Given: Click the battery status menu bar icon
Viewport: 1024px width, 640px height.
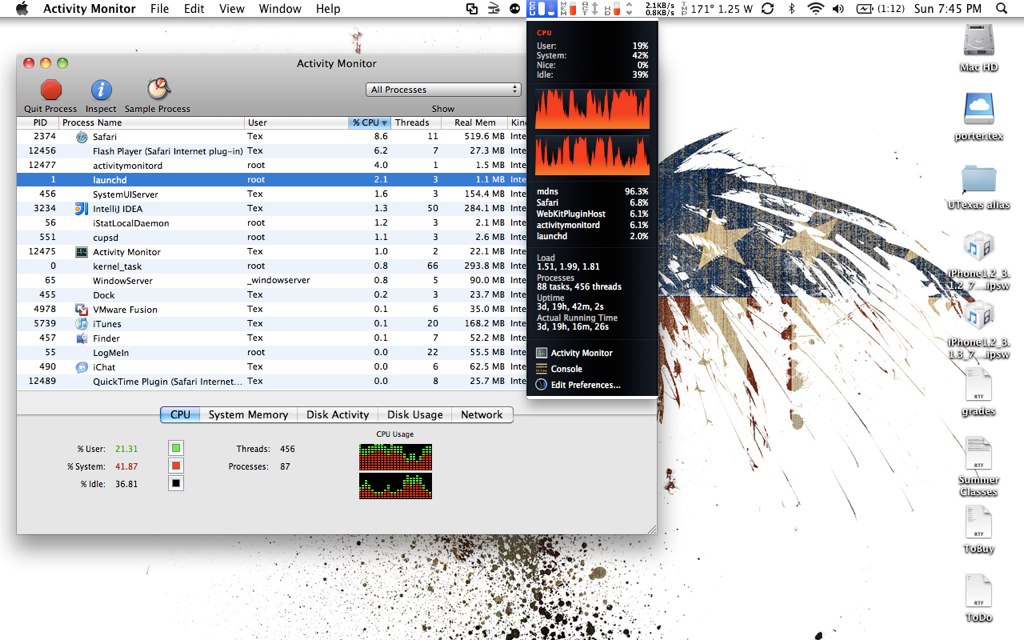Looking at the screenshot, I should pyautogui.click(x=880, y=8).
